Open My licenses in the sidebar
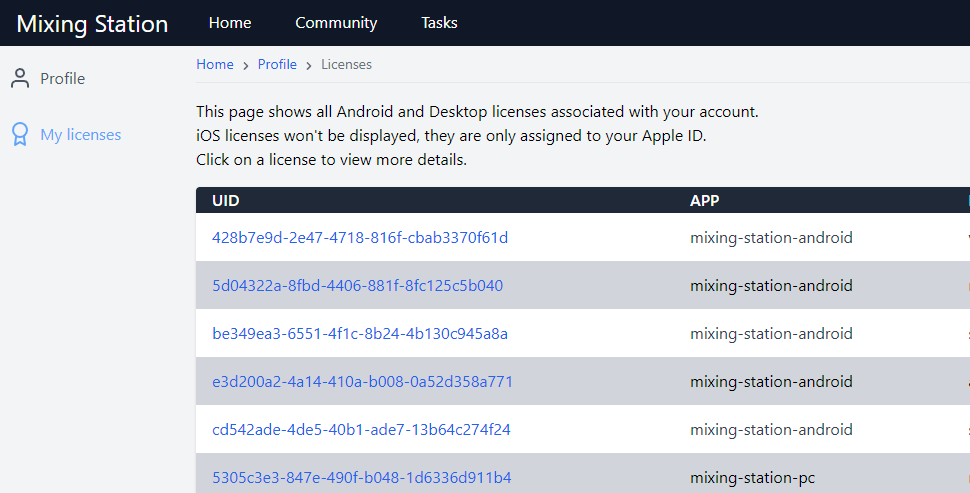 tap(80, 135)
